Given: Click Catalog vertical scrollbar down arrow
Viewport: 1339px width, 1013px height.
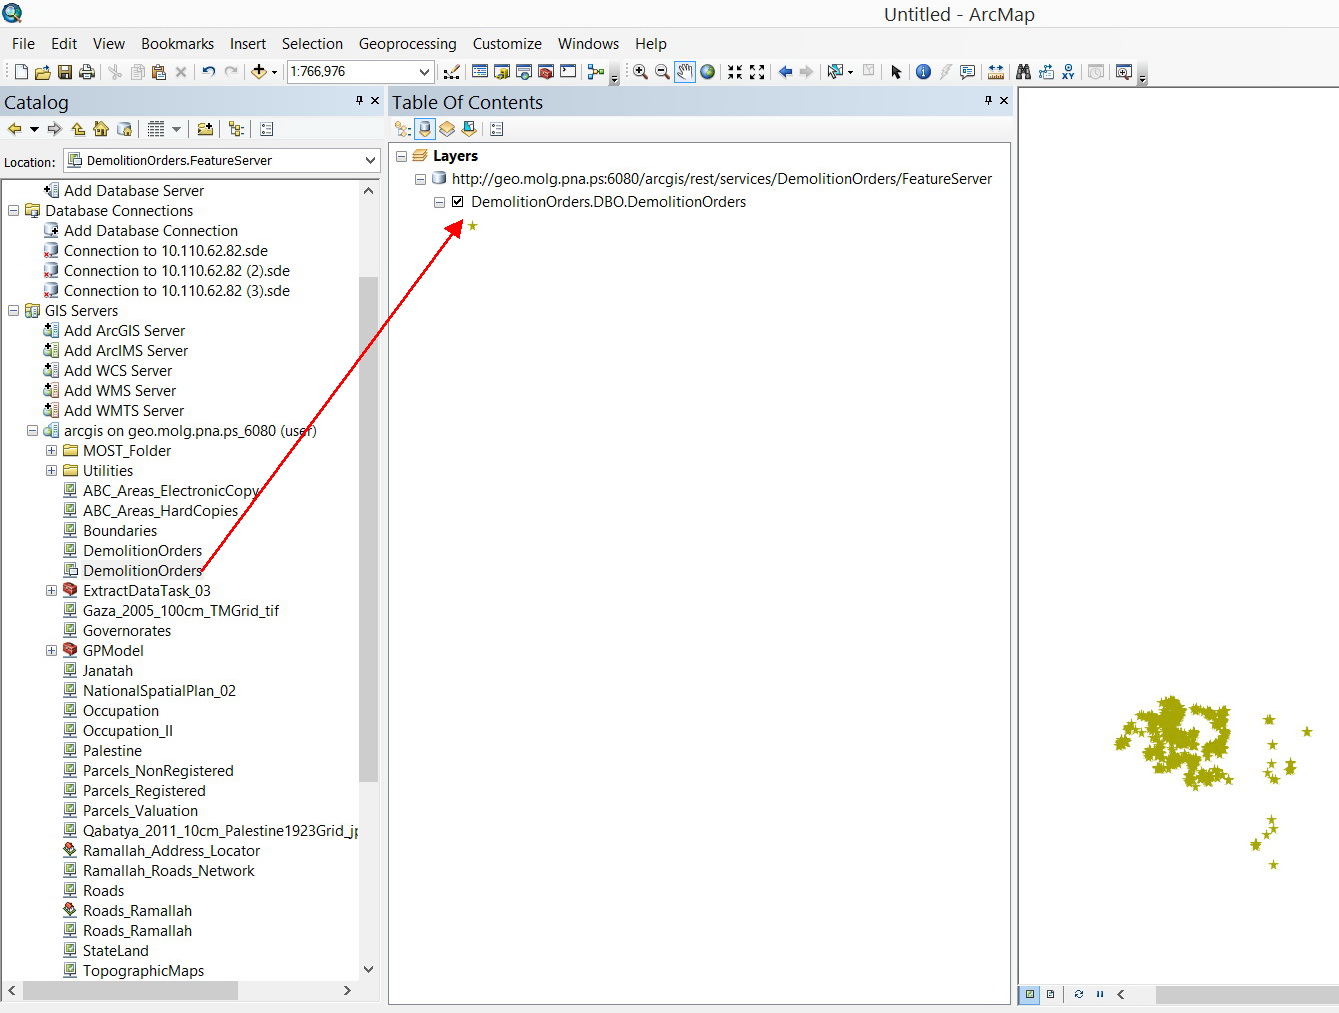Looking at the screenshot, I should tap(368, 969).
